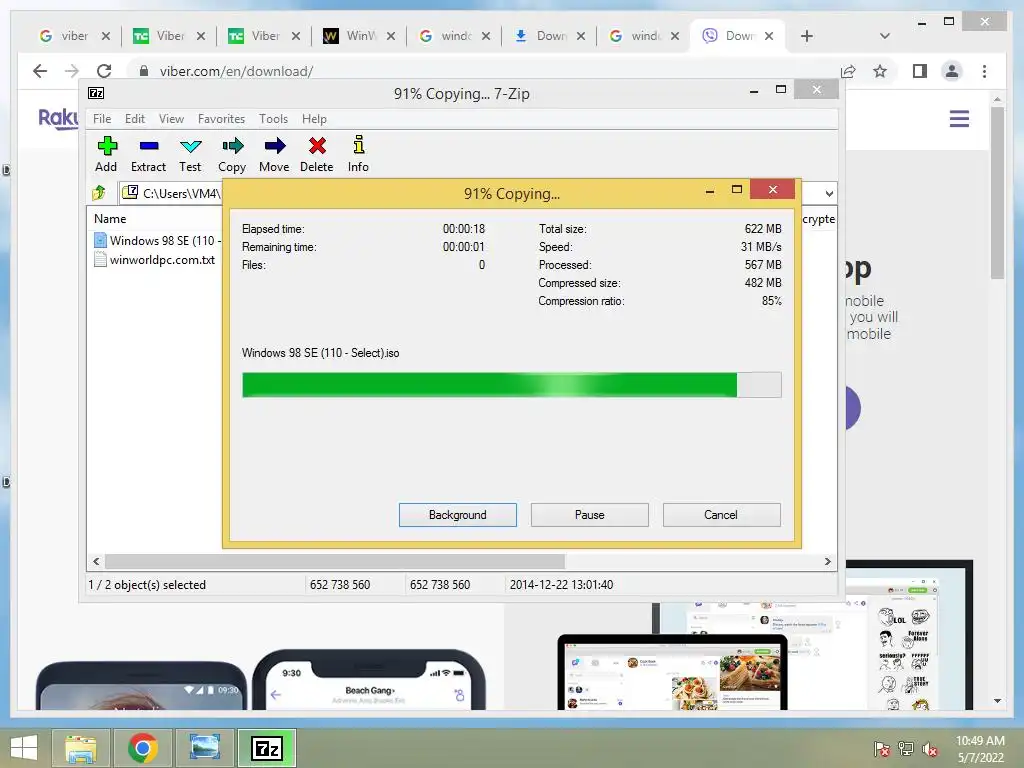Open the Edit menu in 7-Zip
This screenshot has width=1024, height=768.
pyautogui.click(x=135, y=119)
